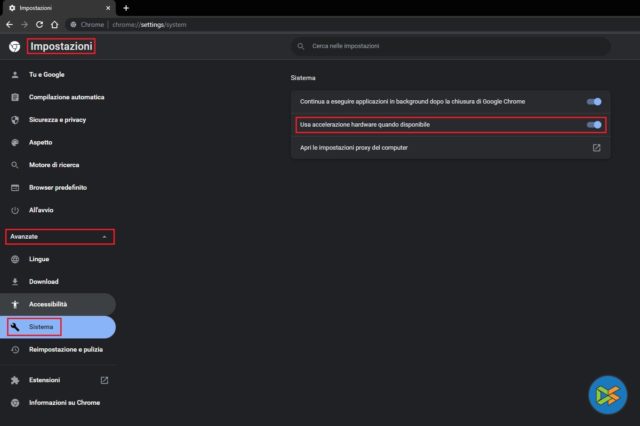Screen dimensions: 640x426
Task: Disable background apps toggle
Action: [594, 101]
